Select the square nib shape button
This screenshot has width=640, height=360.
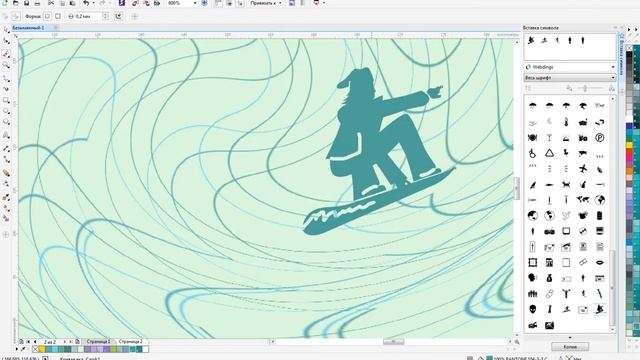pyautogui.click(x=58, y=16)
